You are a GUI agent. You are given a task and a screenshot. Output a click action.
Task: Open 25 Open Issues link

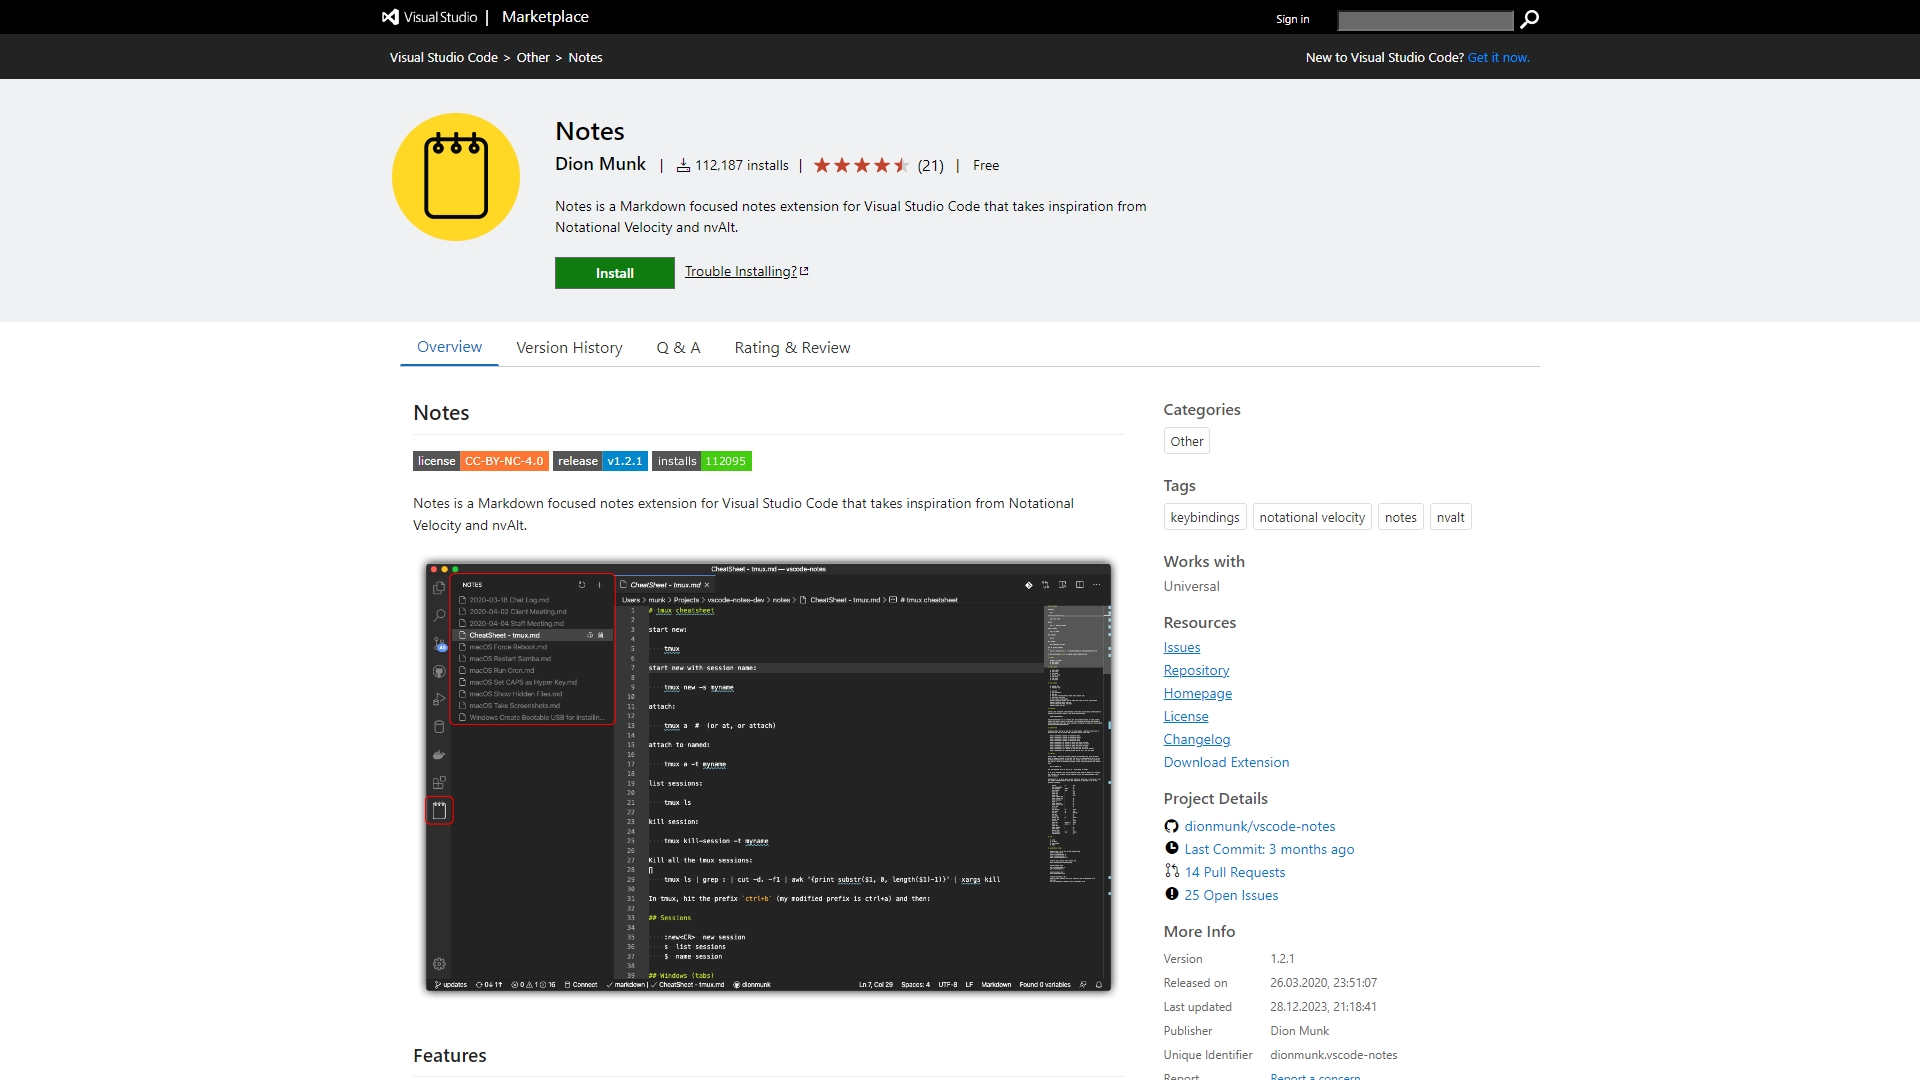(x=1231, y=895)
